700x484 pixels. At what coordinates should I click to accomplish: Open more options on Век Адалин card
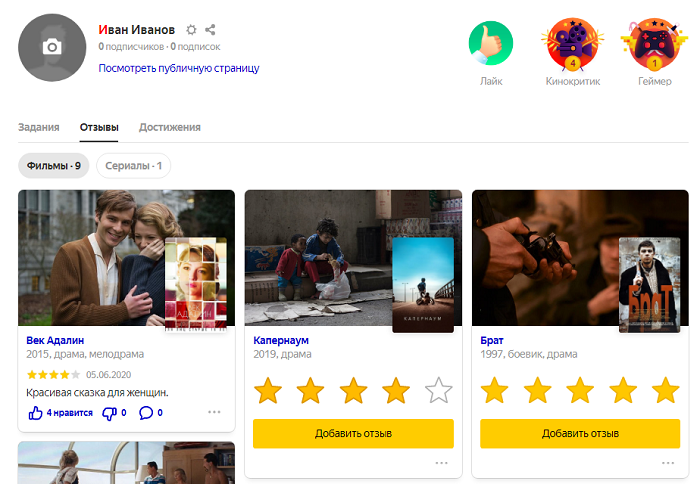pos(214,412)
